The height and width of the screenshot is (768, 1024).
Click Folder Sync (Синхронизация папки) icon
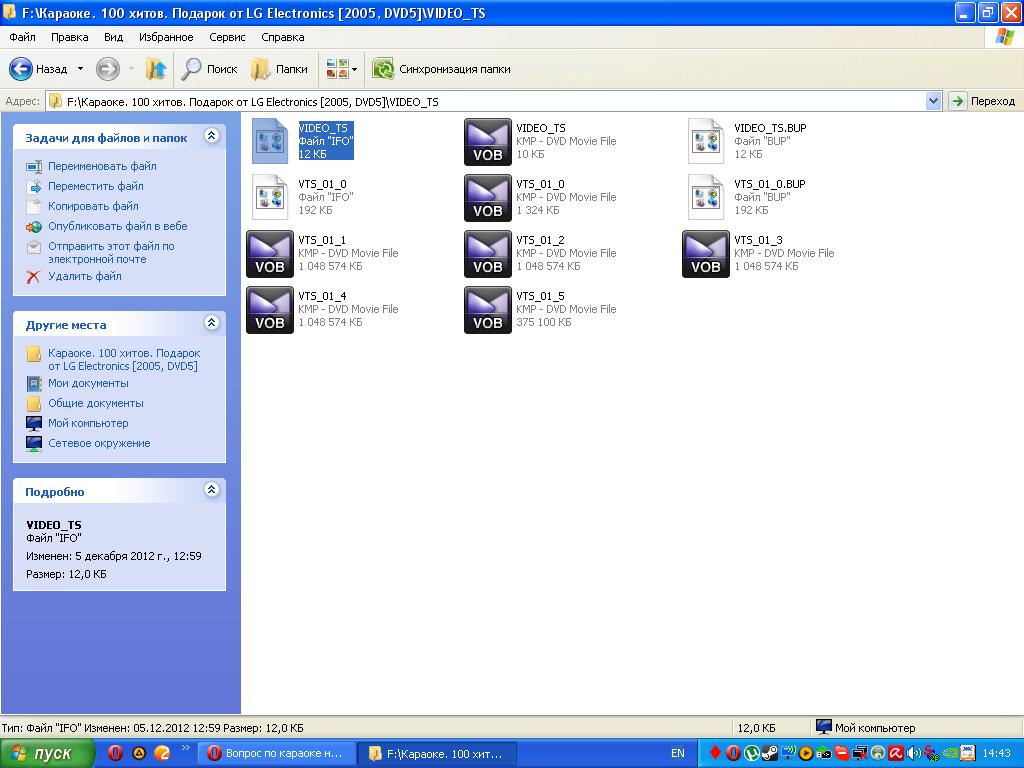coord(383,69)
